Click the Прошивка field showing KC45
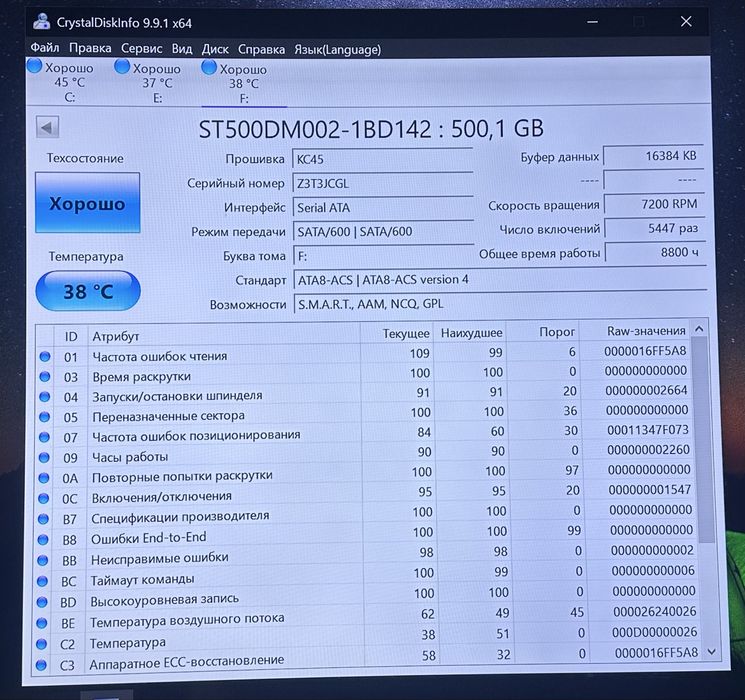745x700 pixels. coord(382,159)
